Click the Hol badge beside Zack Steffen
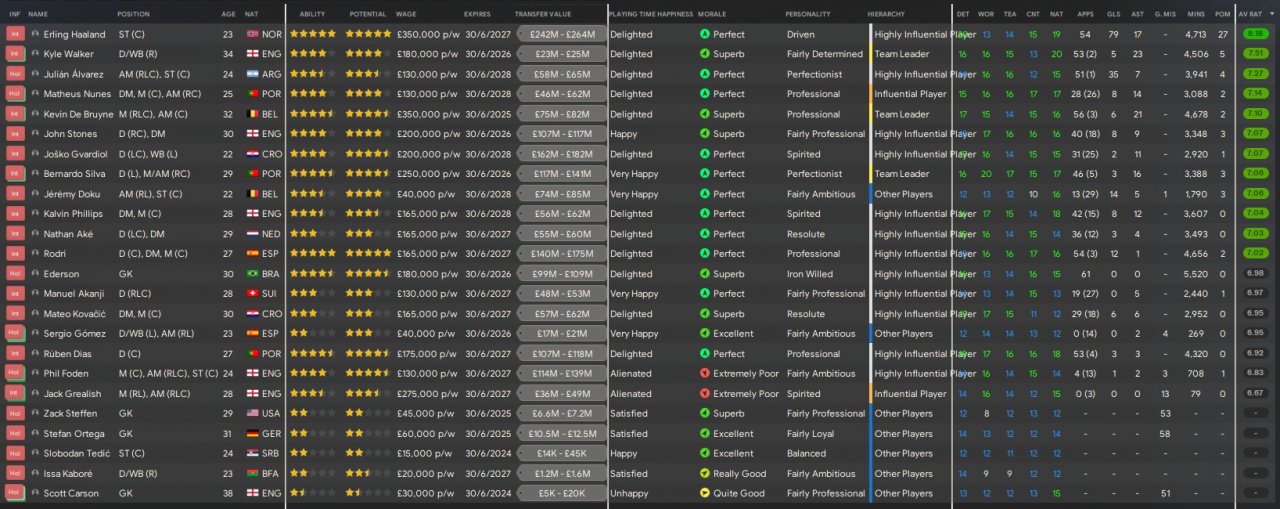 tap(15, 413)
